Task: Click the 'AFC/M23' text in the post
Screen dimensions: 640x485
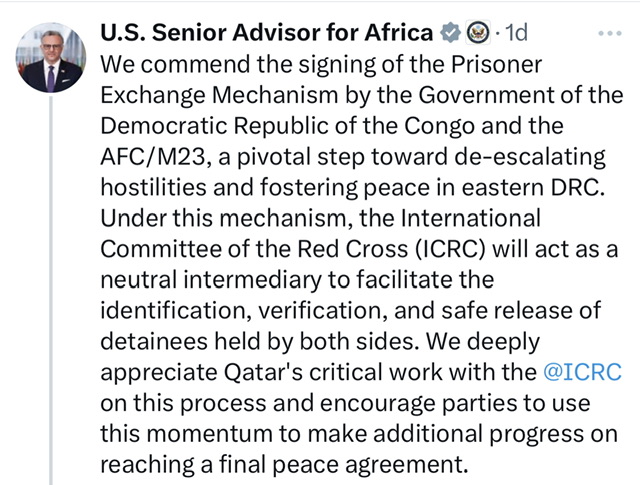Action: coord(156,157)
